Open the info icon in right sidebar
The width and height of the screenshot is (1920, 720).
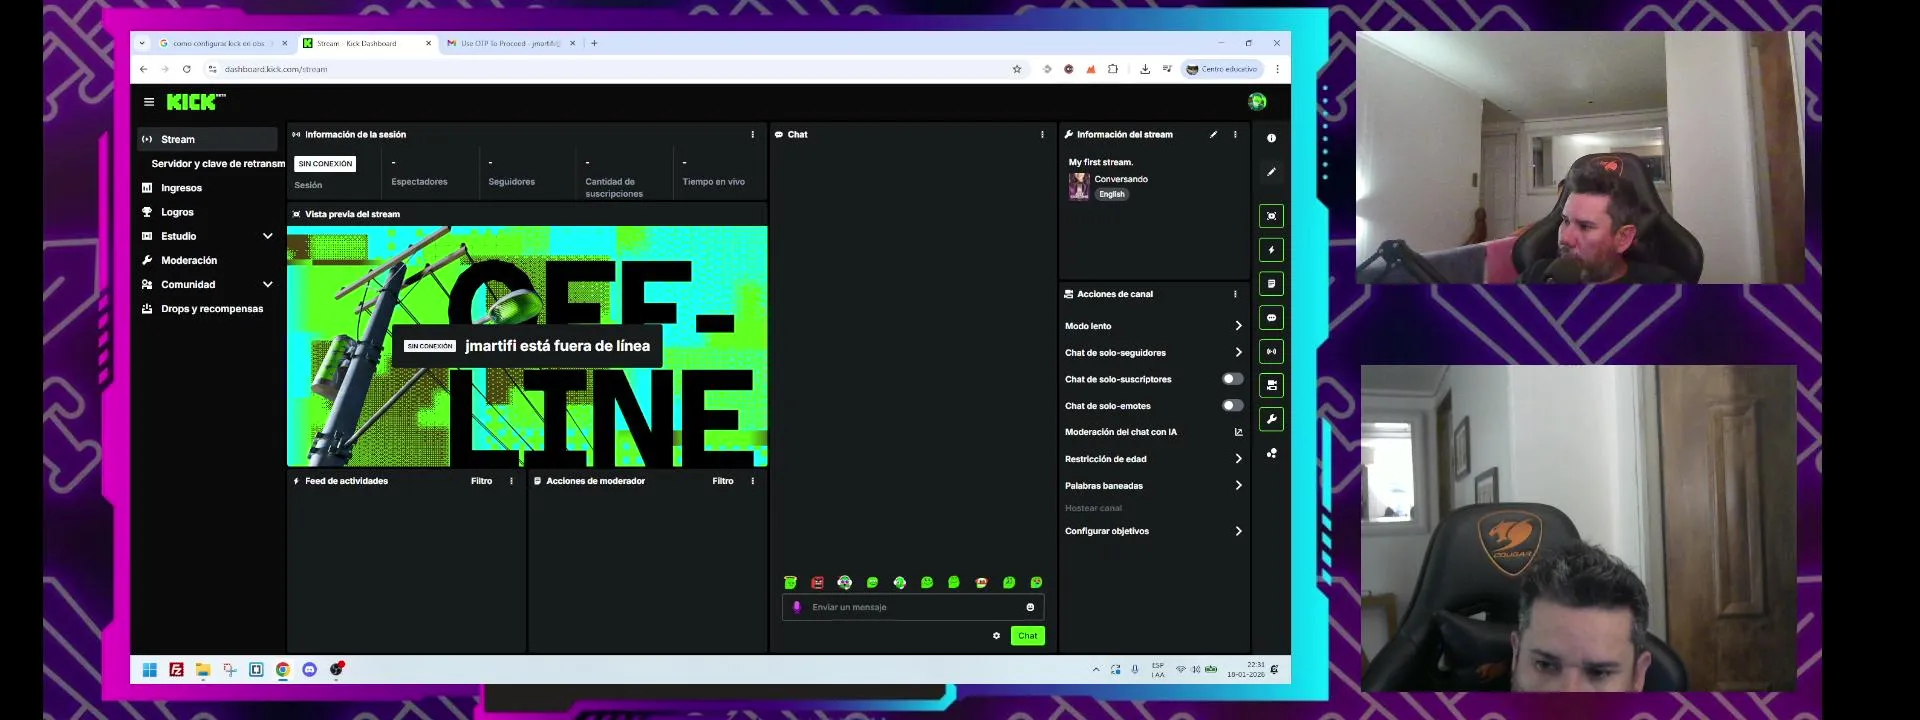(x=1271, y=139)
